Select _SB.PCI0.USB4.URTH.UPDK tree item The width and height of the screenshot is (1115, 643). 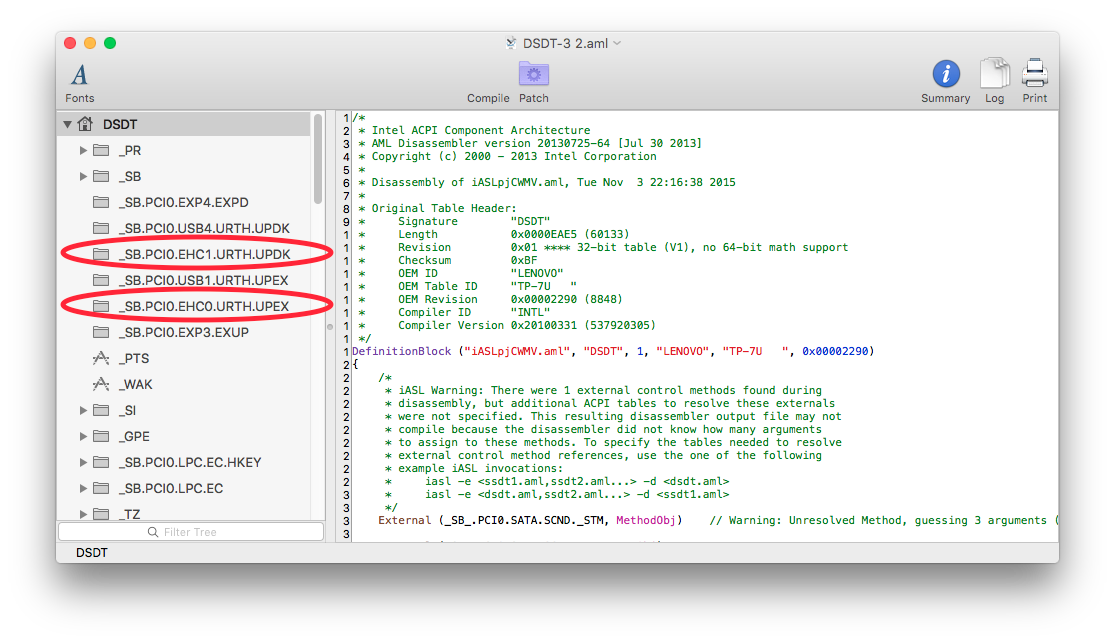(x=183, y=228)
